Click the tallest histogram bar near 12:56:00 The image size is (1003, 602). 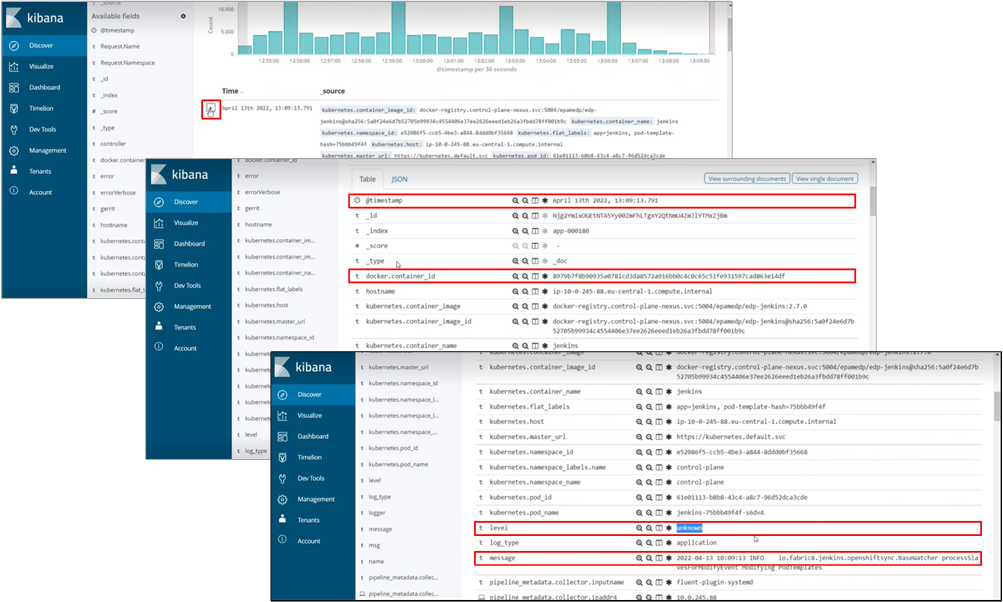pos(291,28)
